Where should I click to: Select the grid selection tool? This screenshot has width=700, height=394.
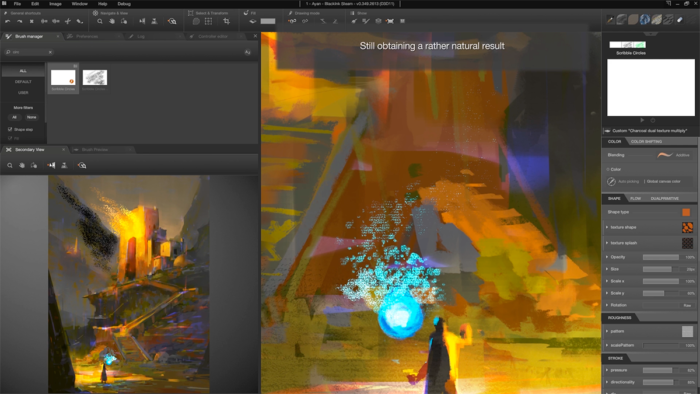pos(208,21)
